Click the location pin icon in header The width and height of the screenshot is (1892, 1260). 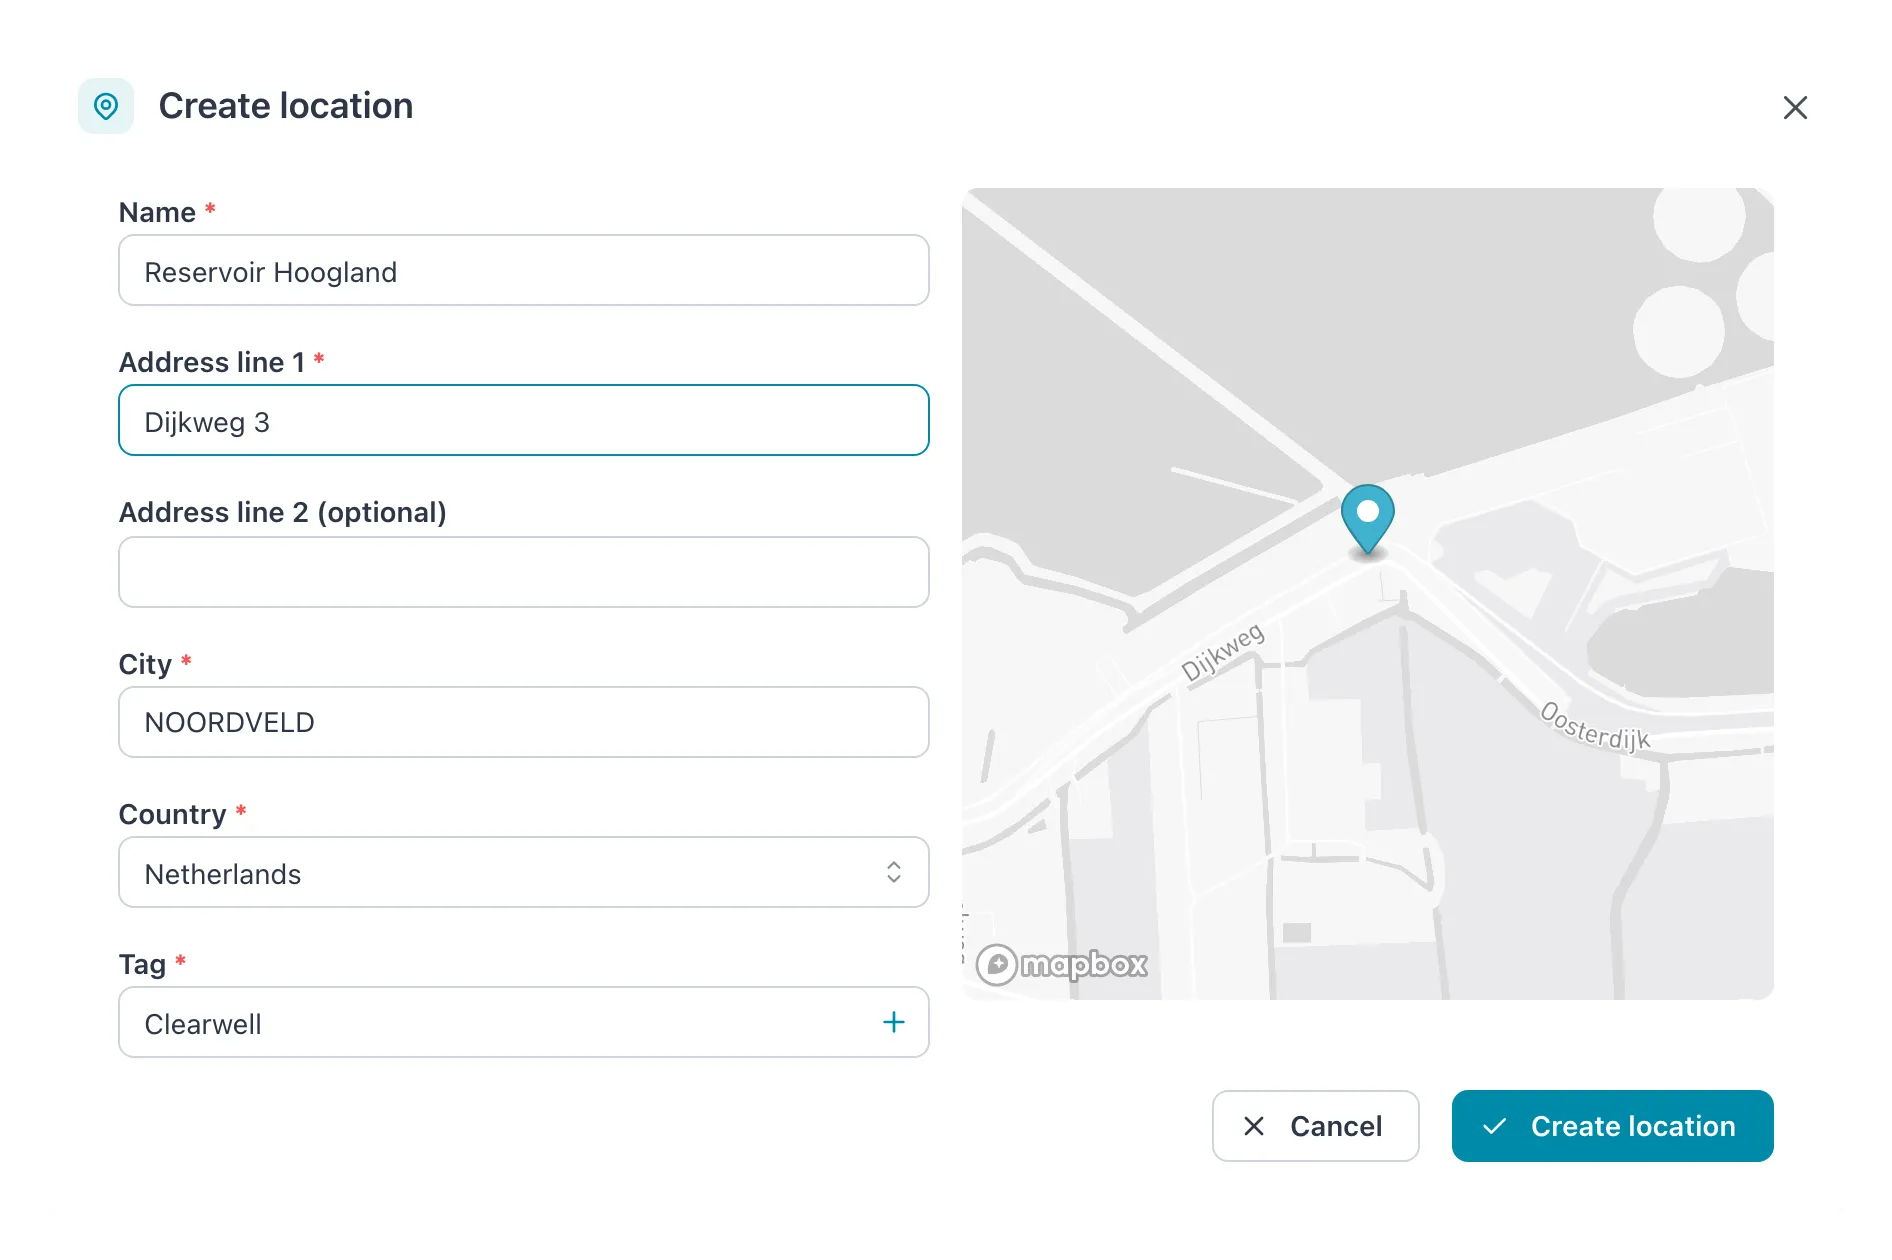click(106, 106)
